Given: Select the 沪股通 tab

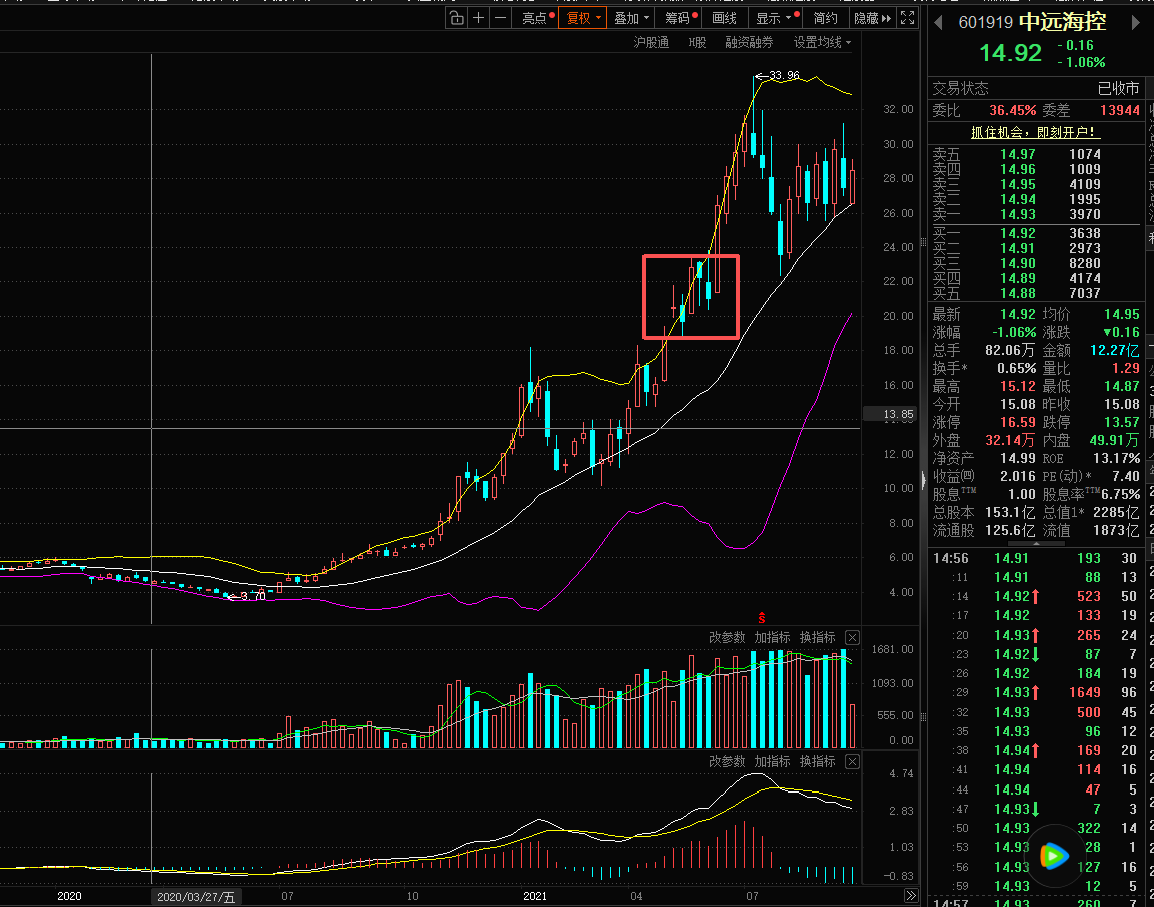Looking at the screenshot, I should [651, 42].
